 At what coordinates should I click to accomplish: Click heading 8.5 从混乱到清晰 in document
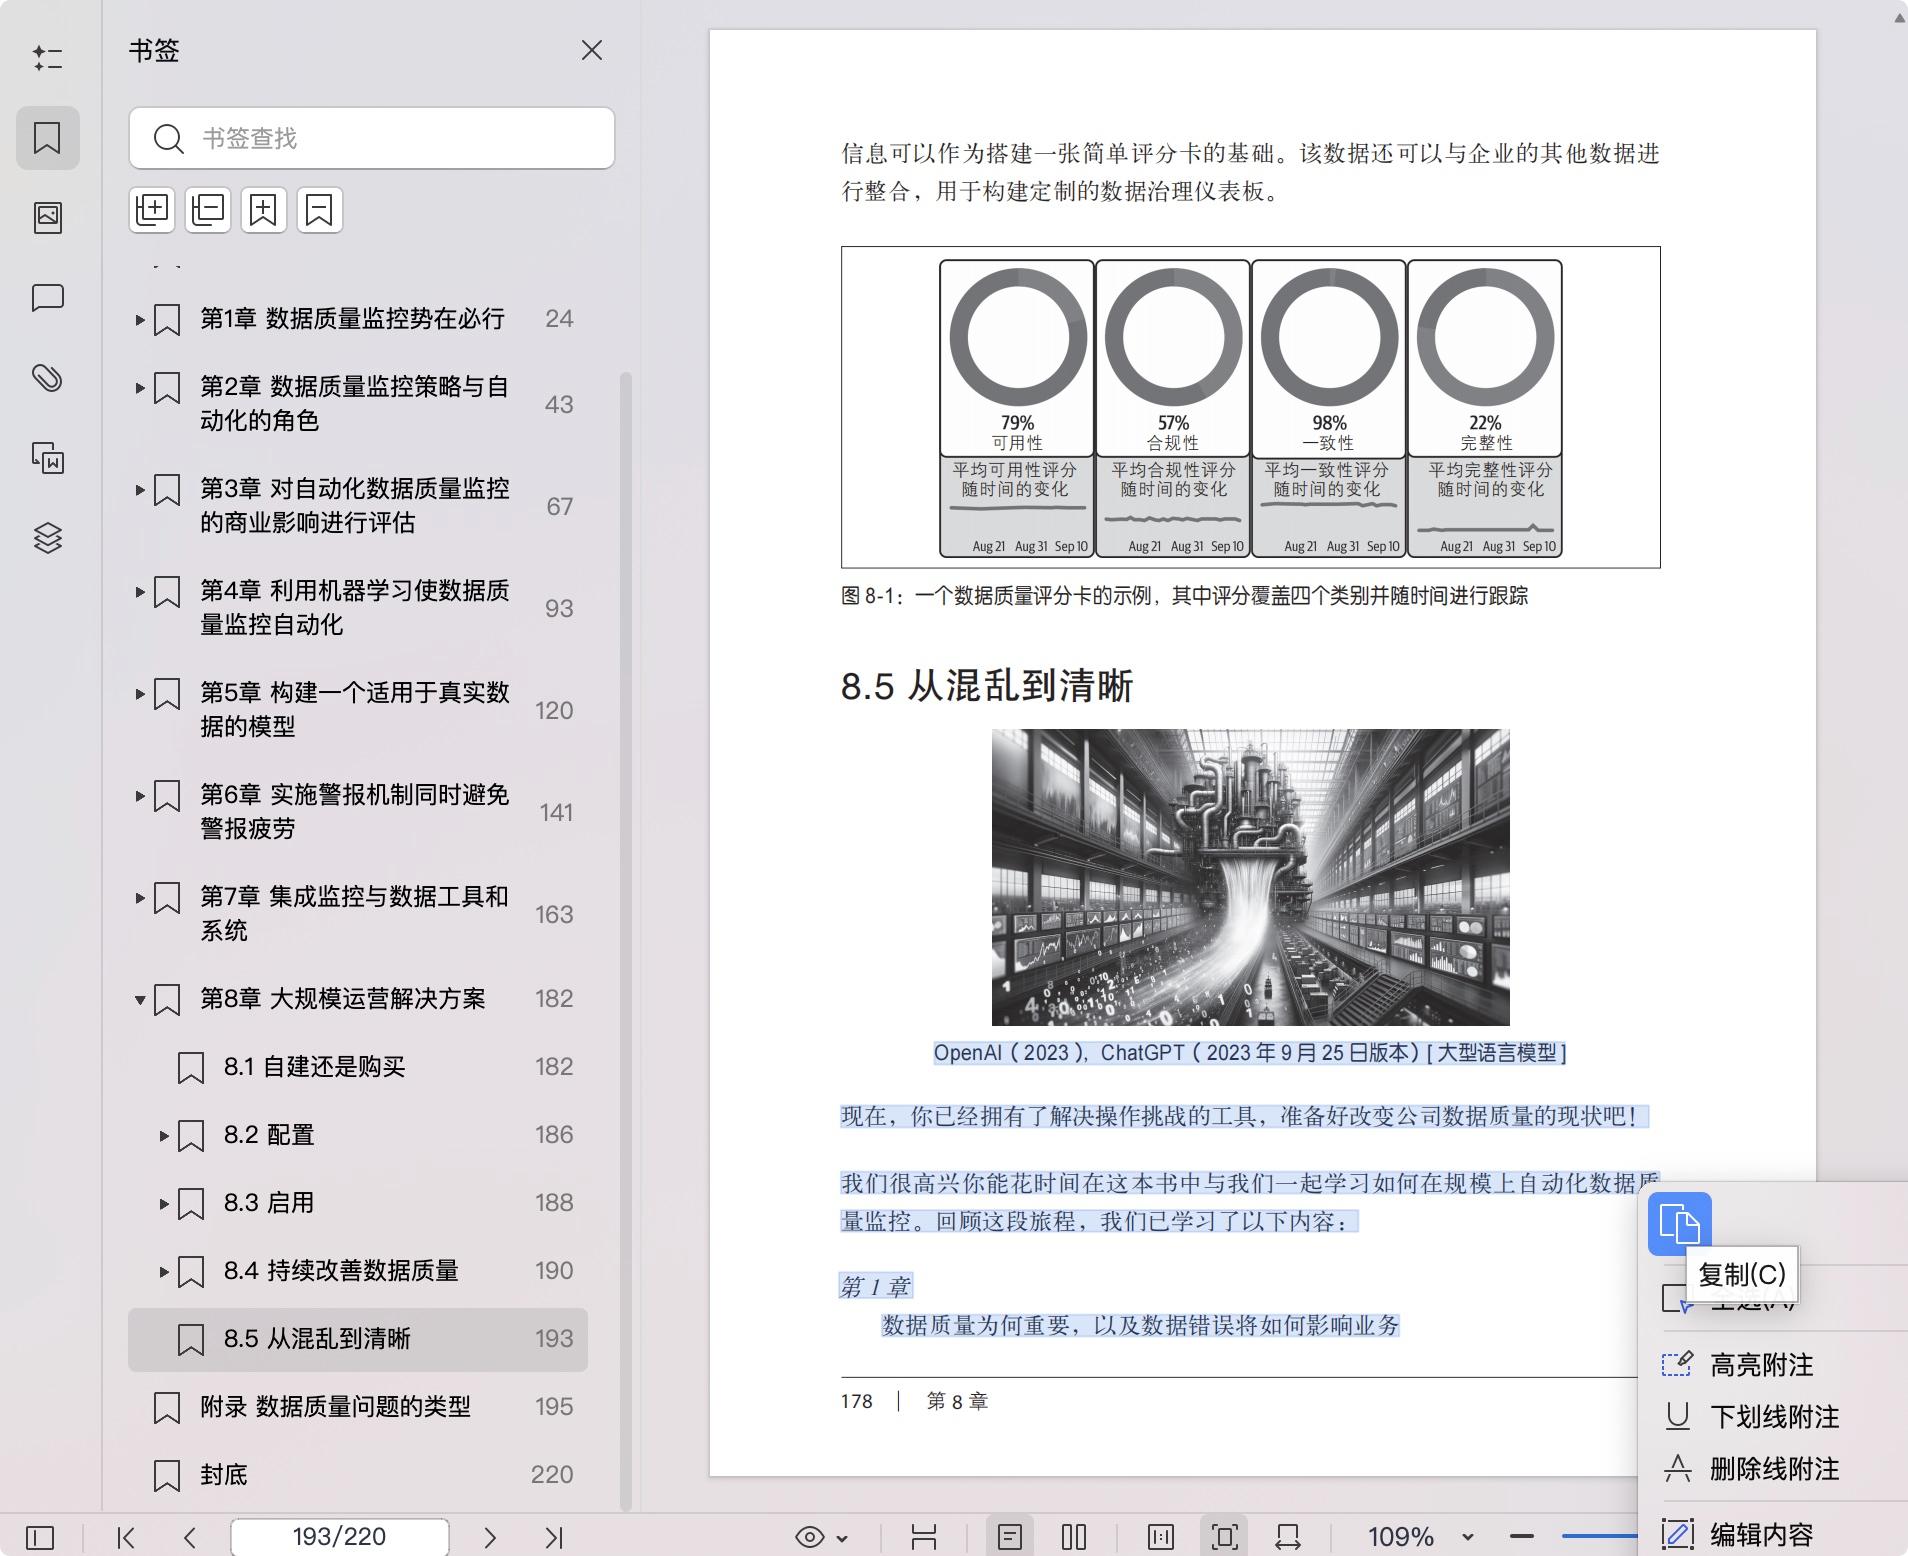987,686
